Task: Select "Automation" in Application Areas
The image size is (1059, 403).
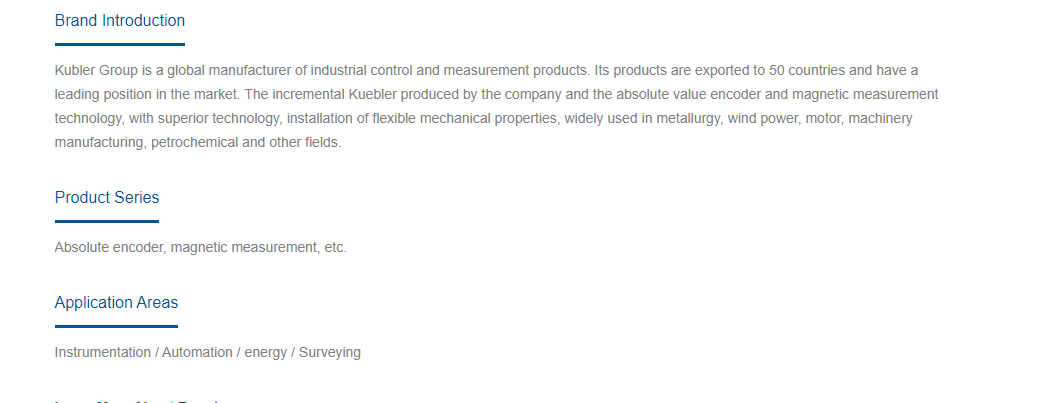Action: (x=197, y=352)
